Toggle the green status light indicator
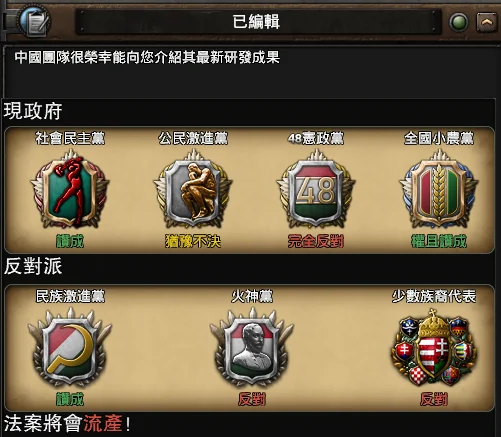Screen dimensions: 501x437 (x=459, y=22)
